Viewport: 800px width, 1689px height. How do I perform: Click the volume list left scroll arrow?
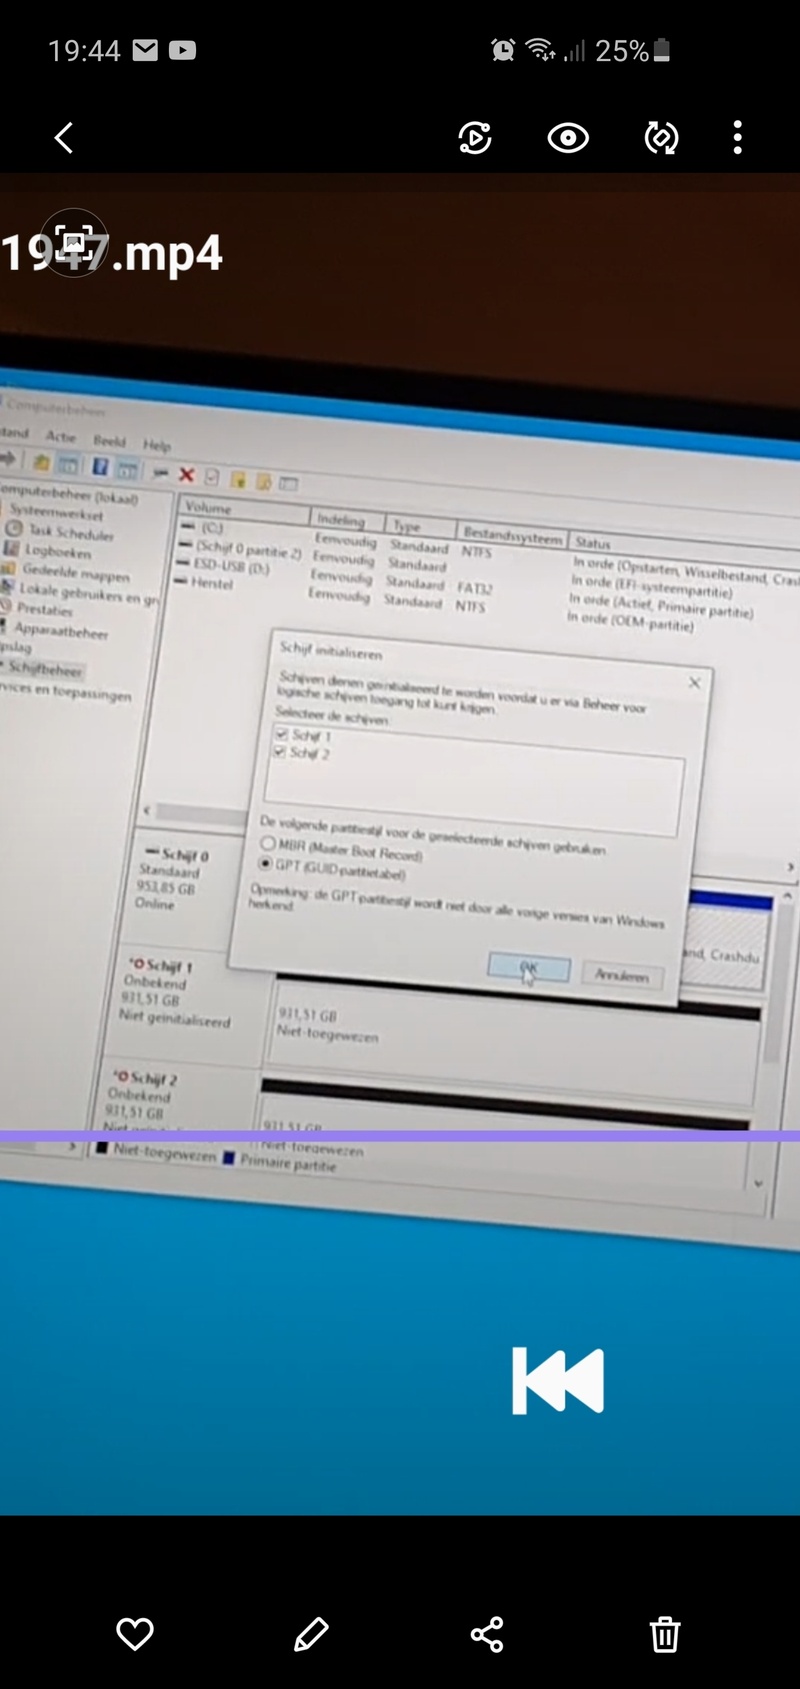[148, 811]
